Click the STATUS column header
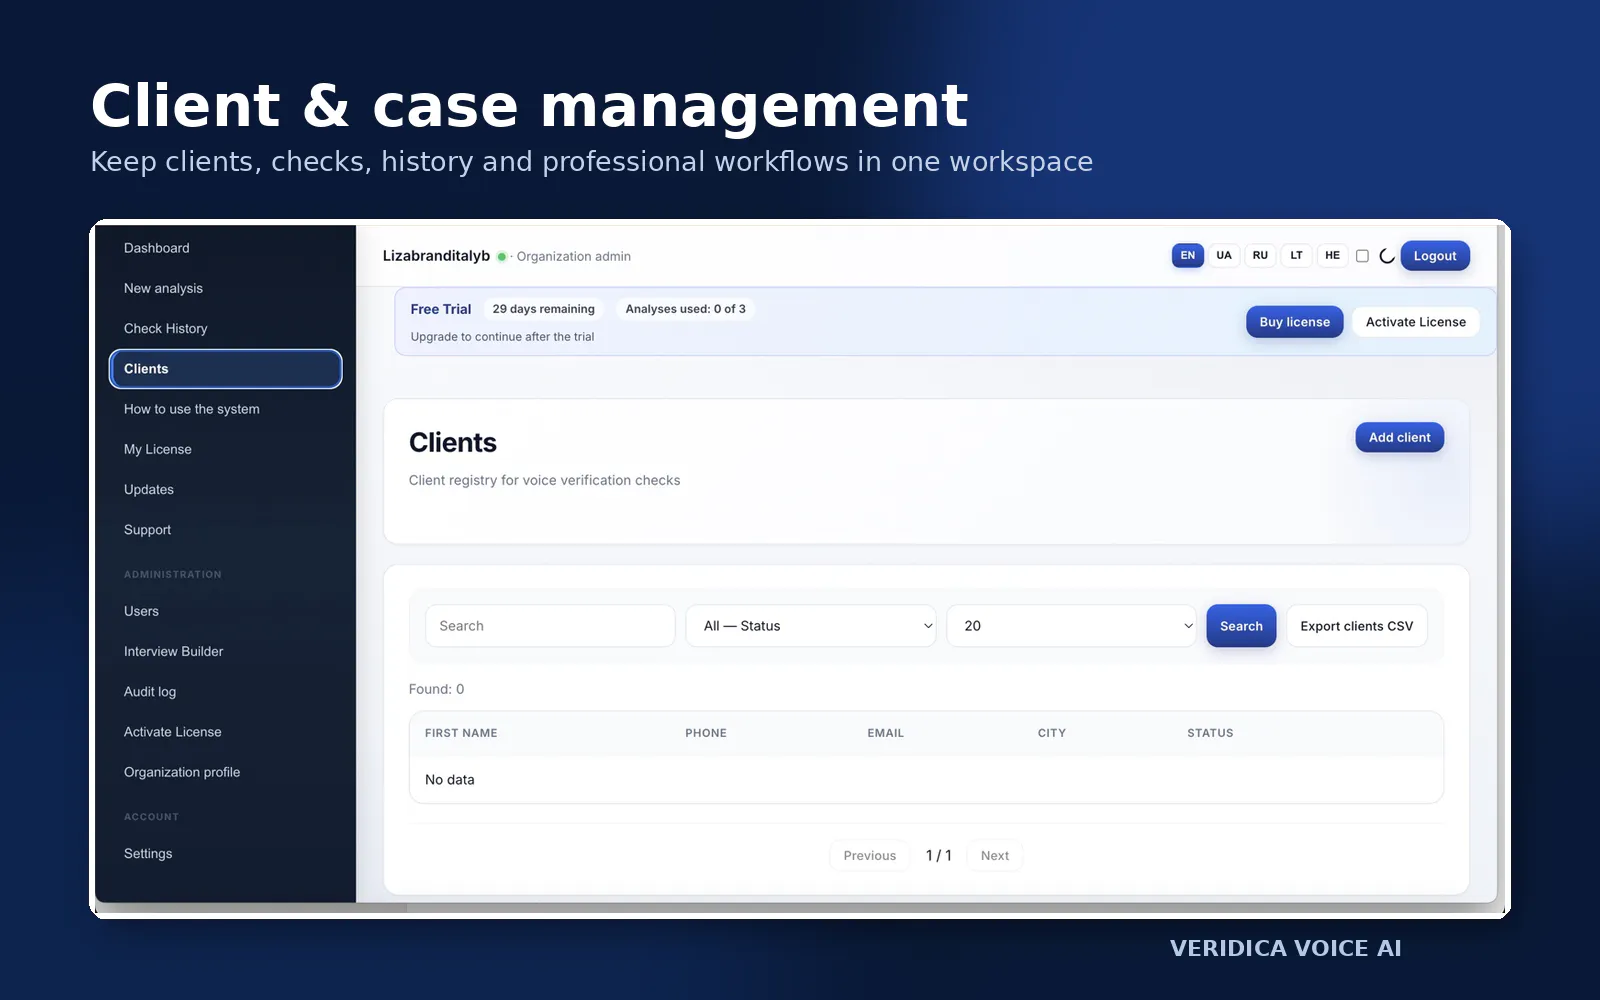Image resolution: width=1600 pixels, height=1000 pixels. [x=1210, y=733]
